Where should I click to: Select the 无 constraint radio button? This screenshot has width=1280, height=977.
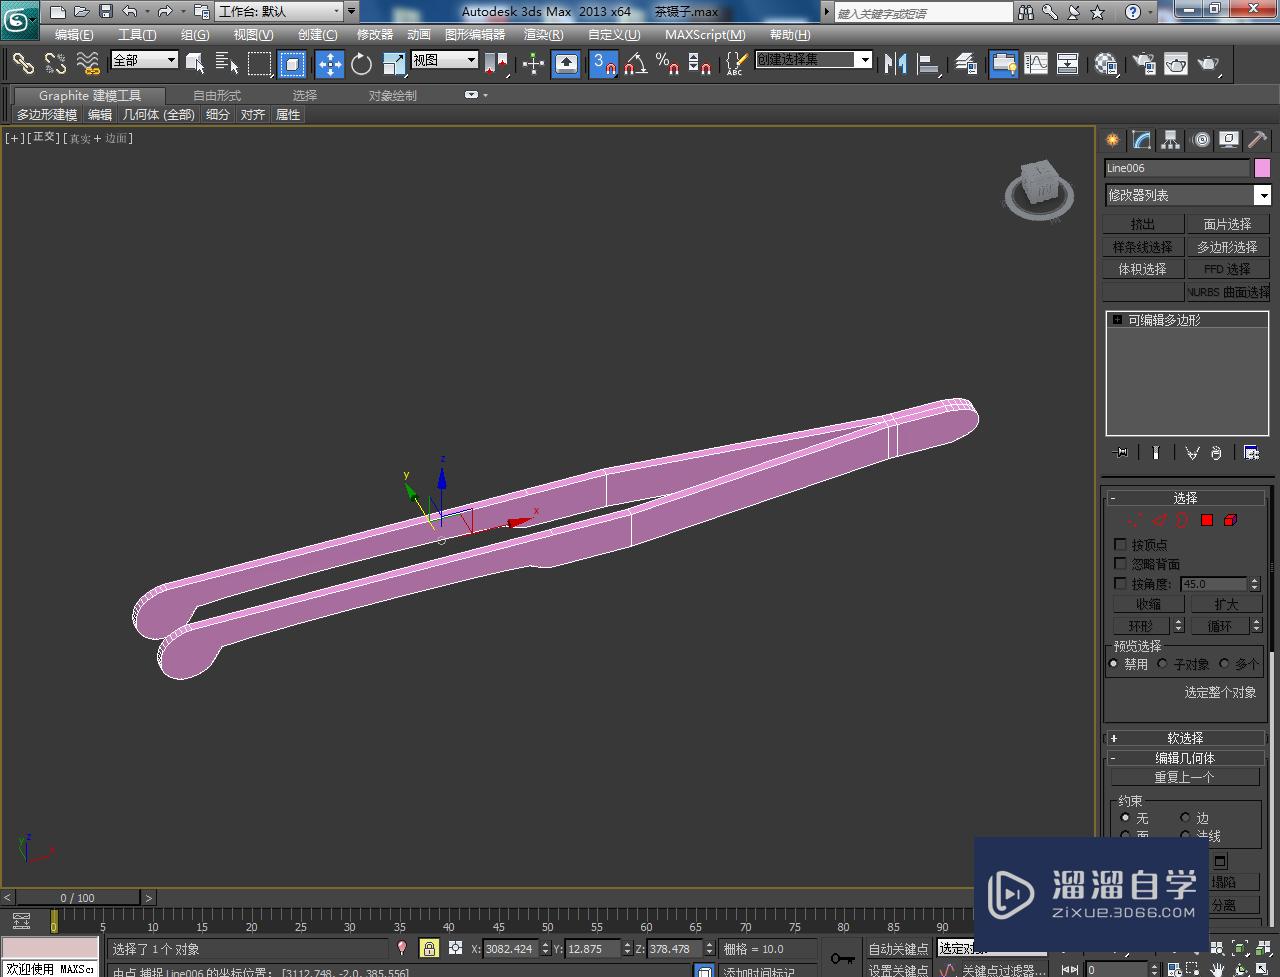(1125, 818)
